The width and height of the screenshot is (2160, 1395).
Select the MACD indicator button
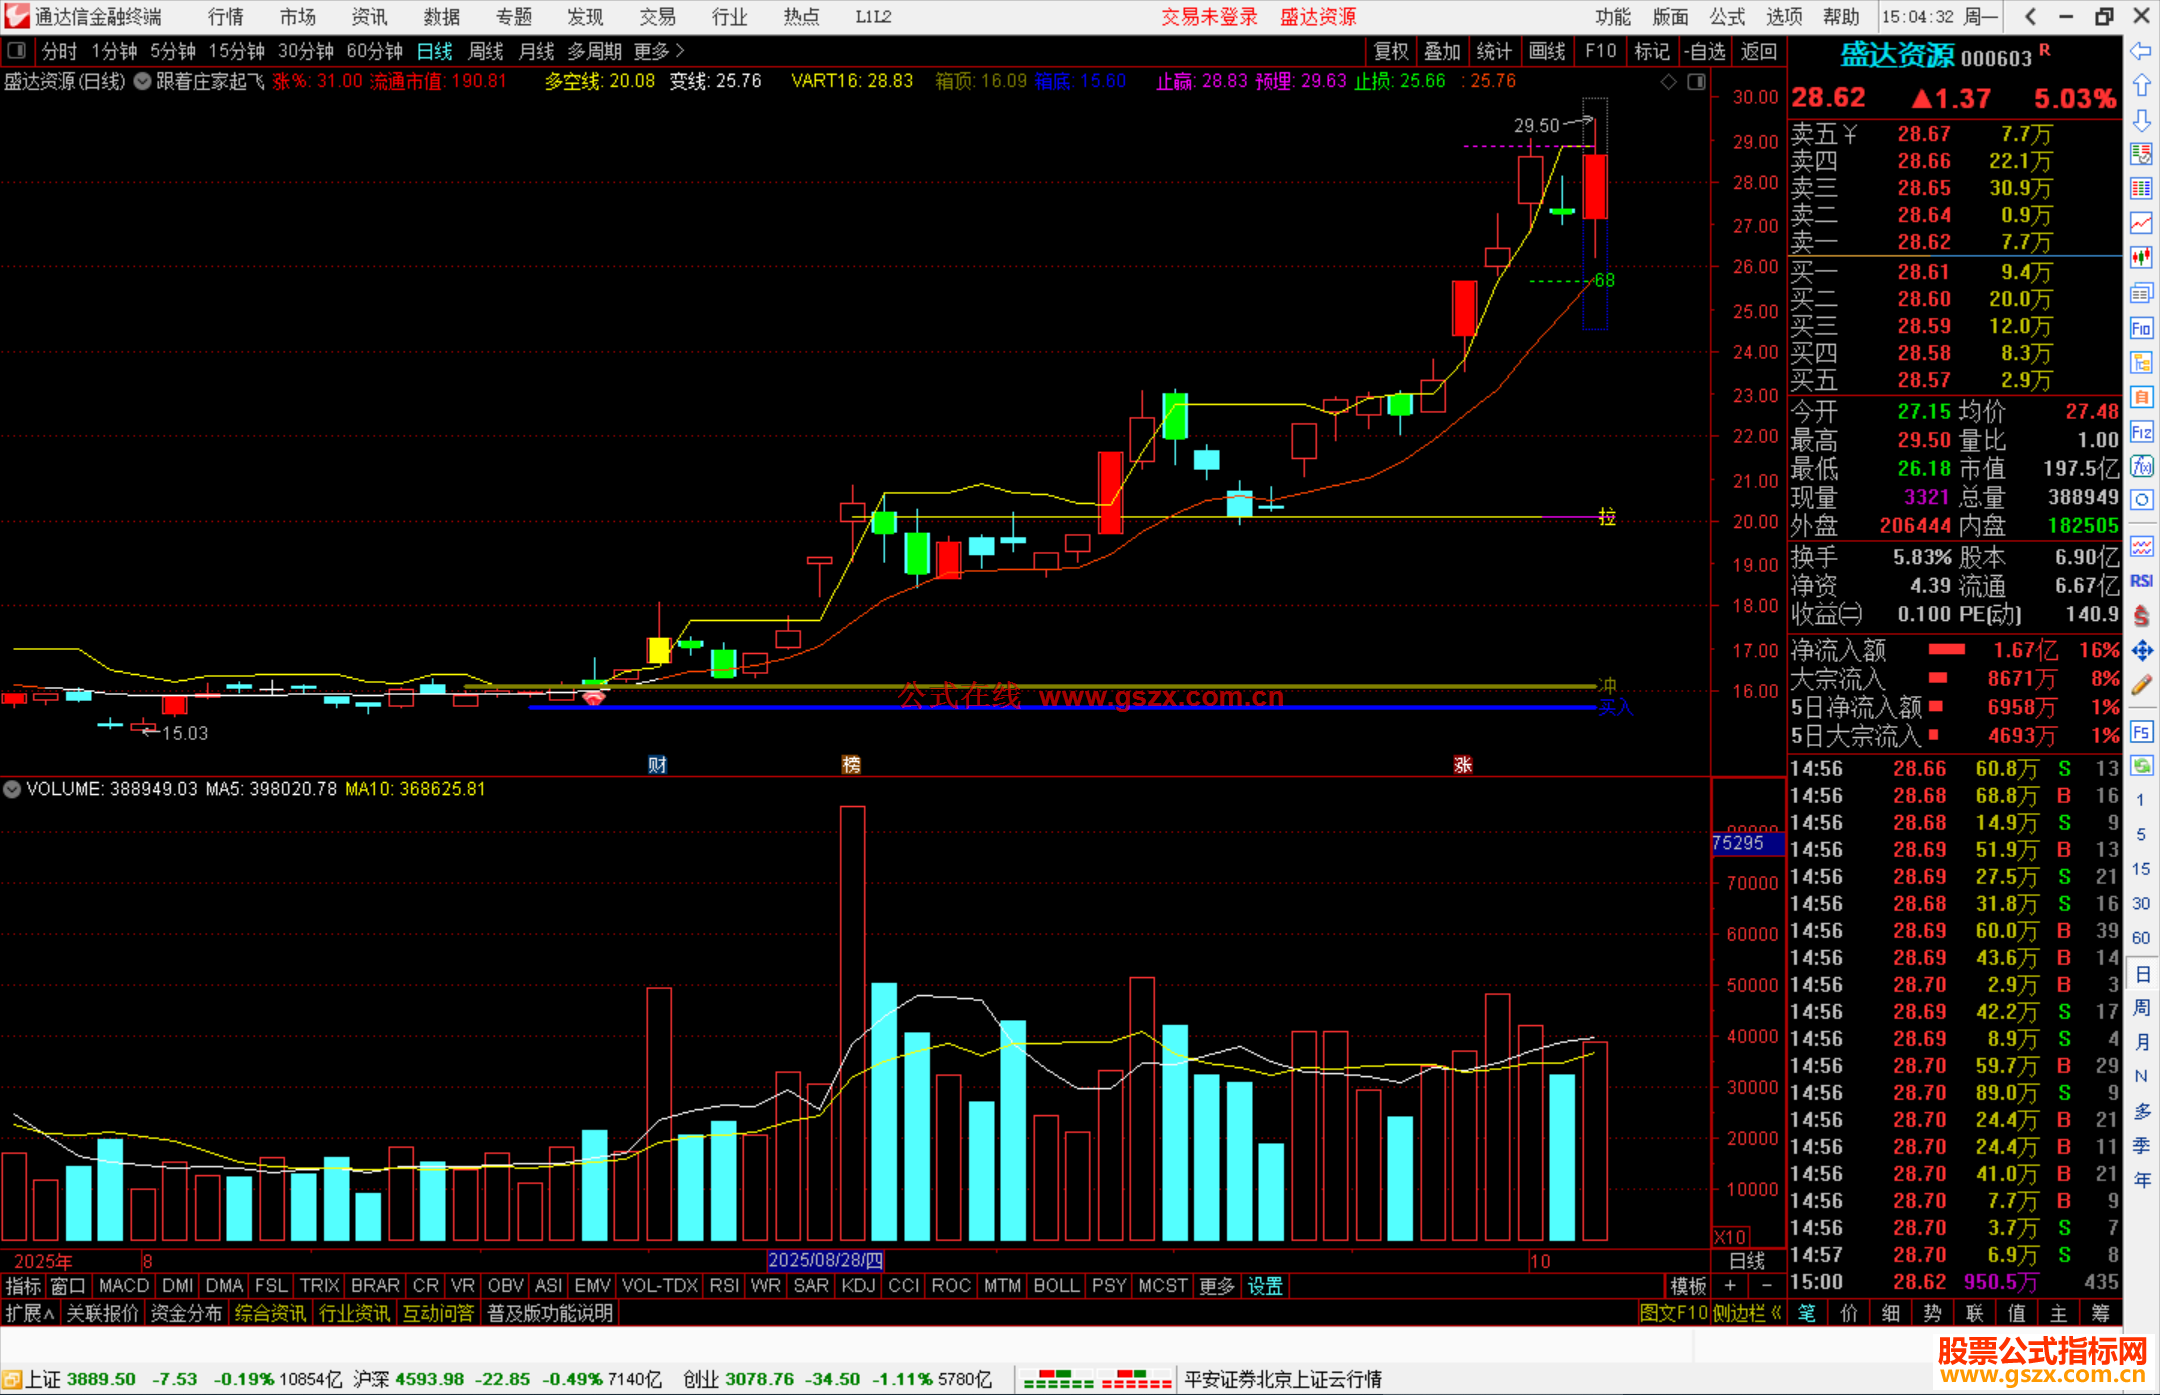coord(123,1285)
